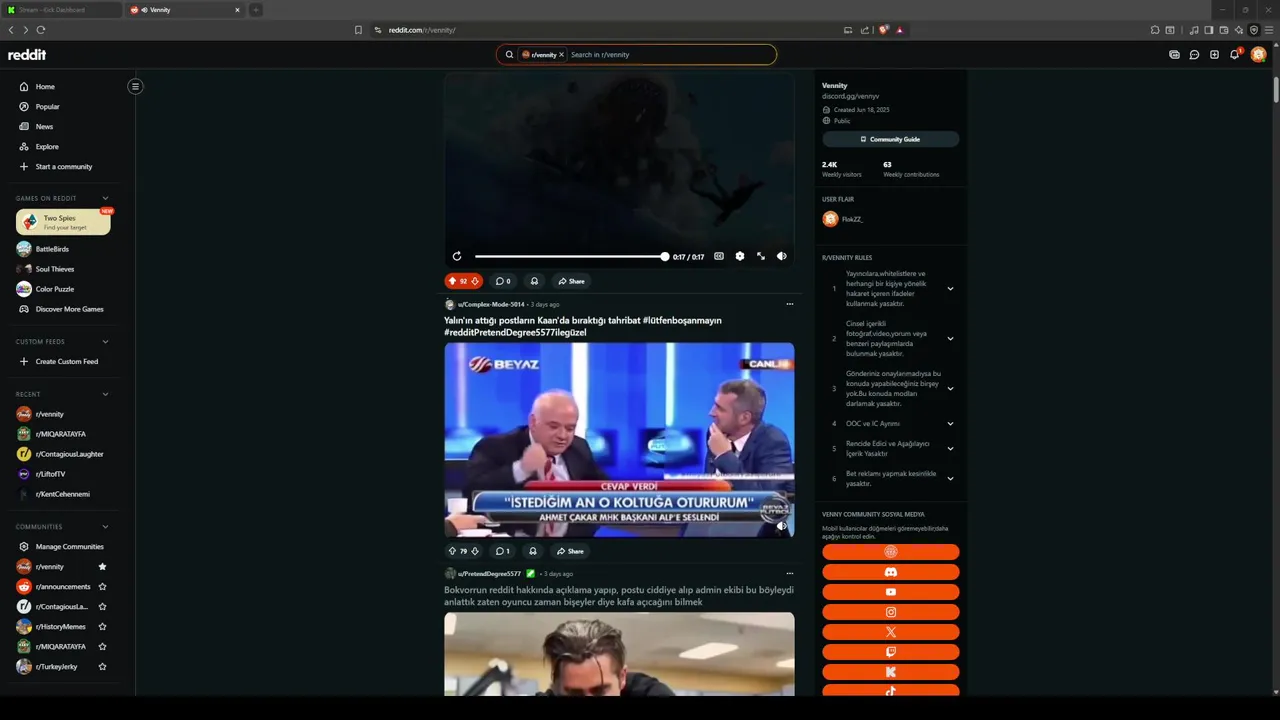
Task: Unfavorite r/vennity community star
Action: 102,566
